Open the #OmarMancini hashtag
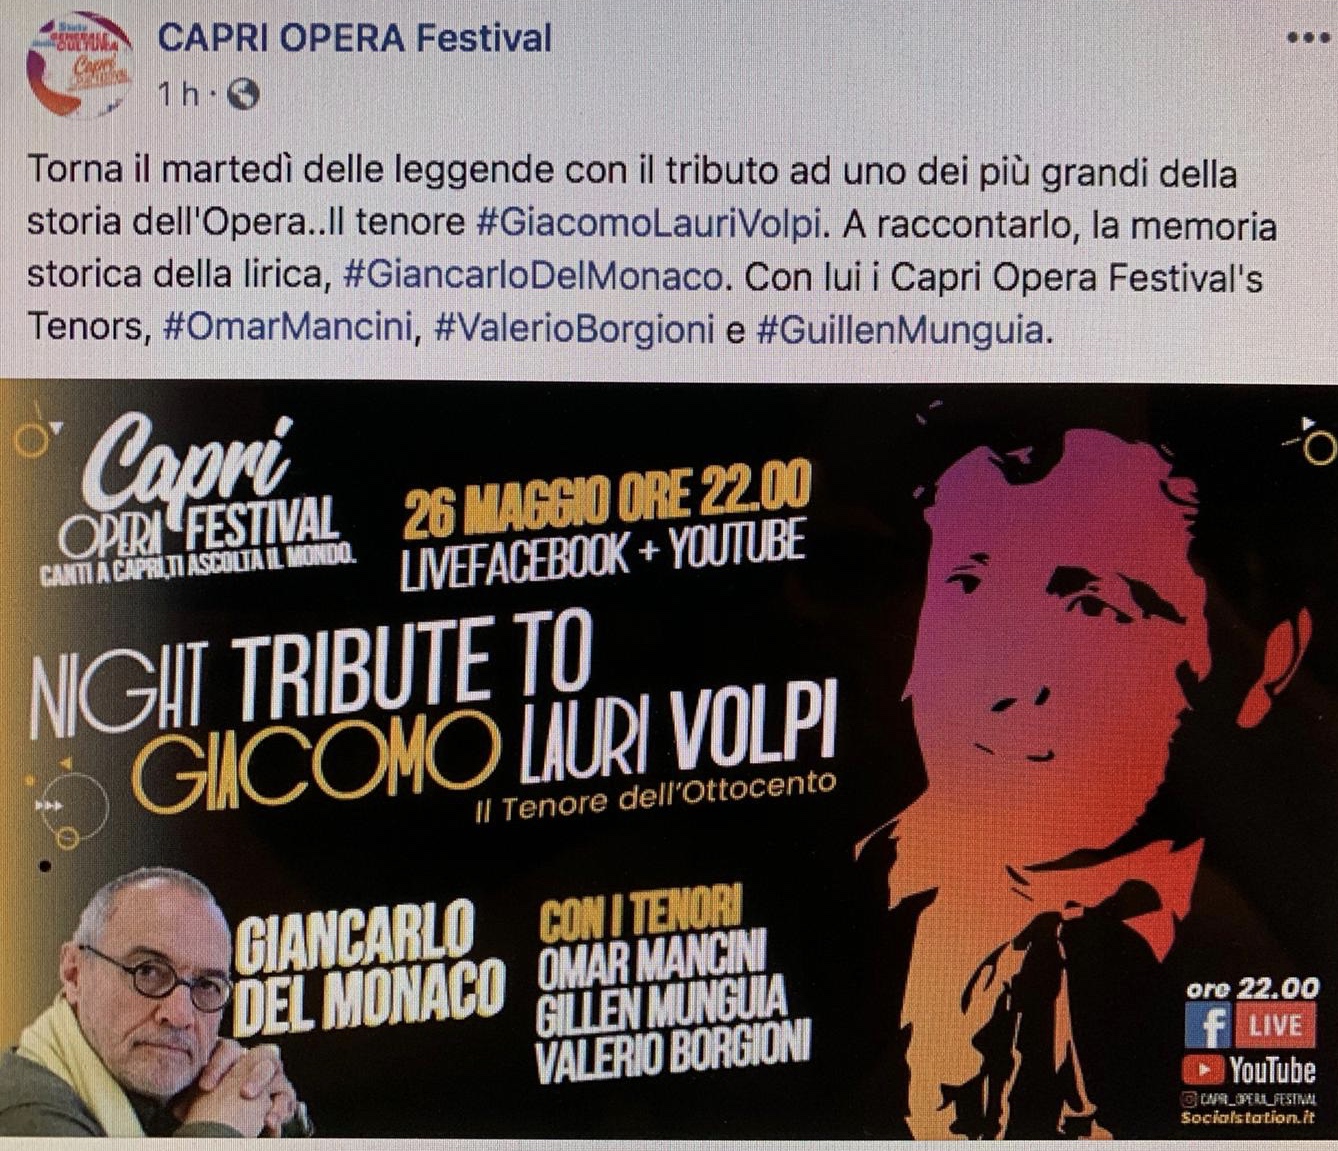 tap(287, 329)
